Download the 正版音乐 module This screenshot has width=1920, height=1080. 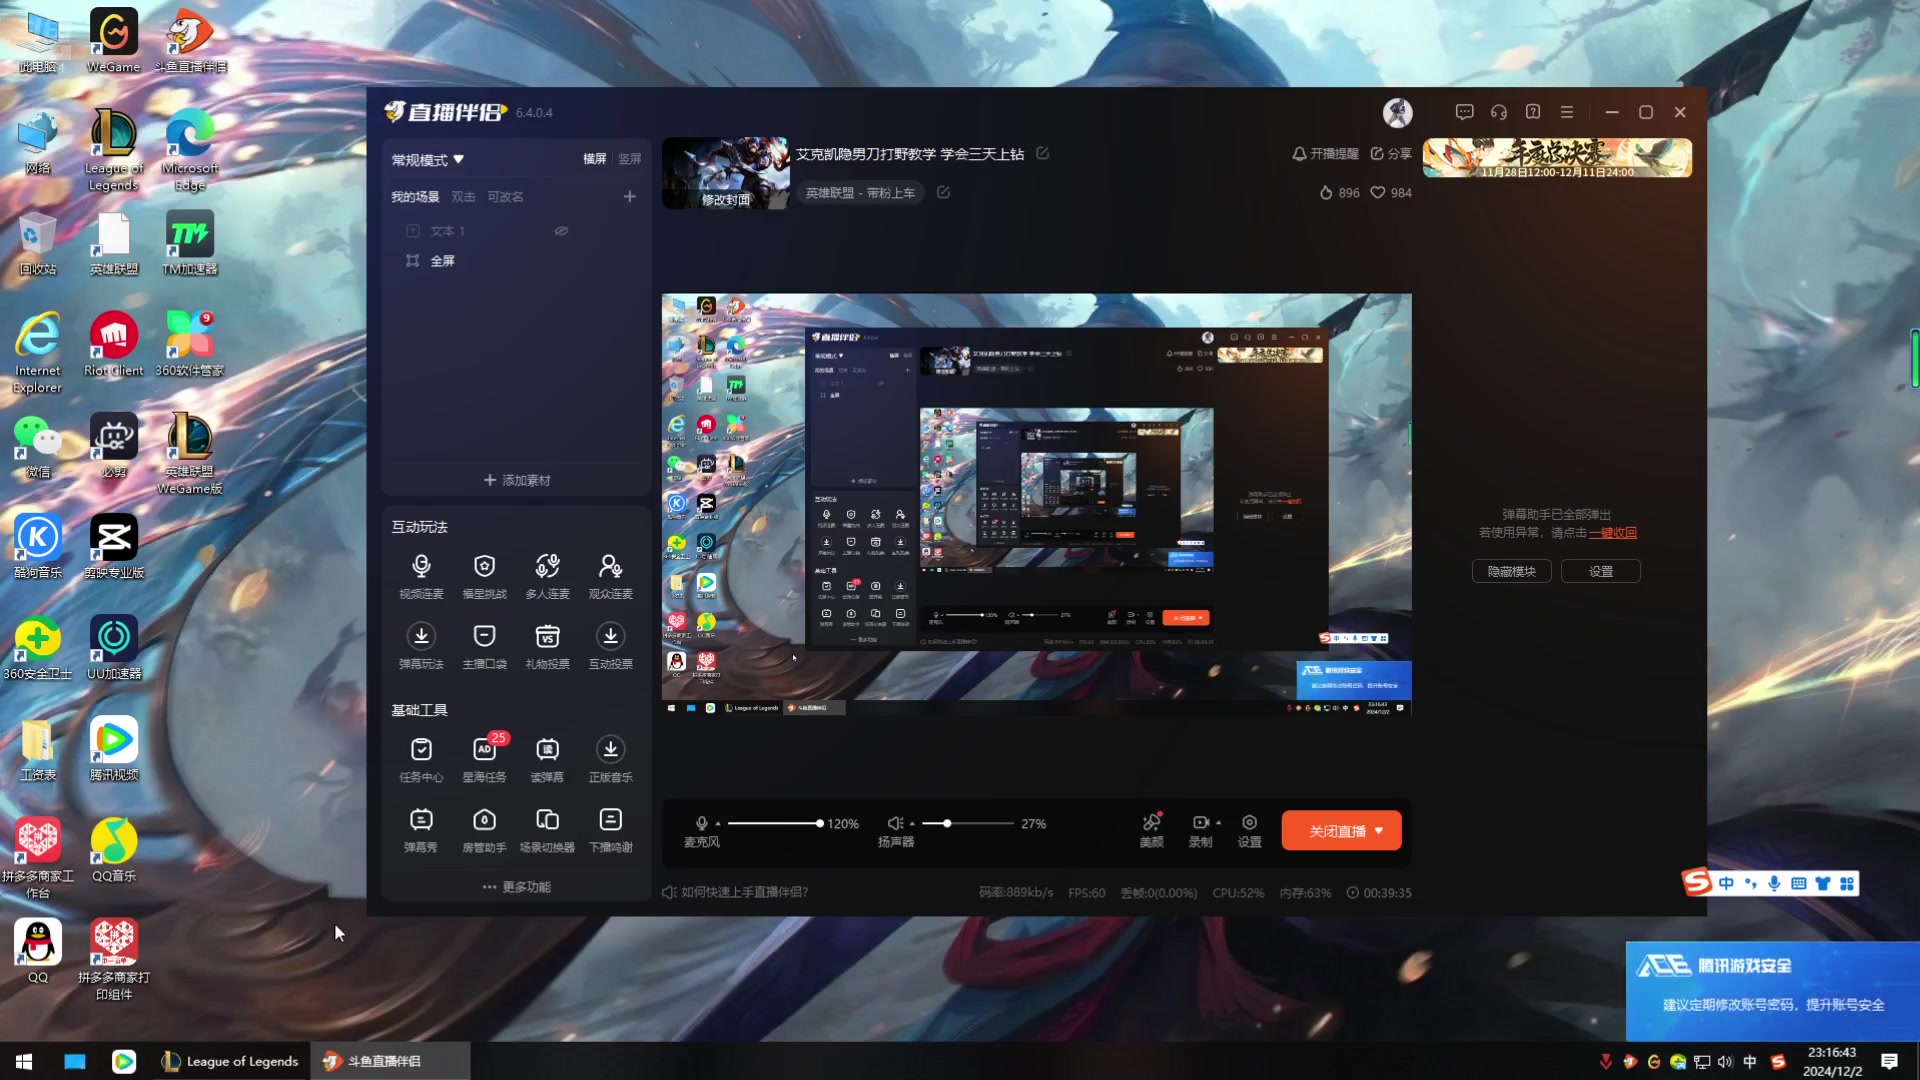610,759
